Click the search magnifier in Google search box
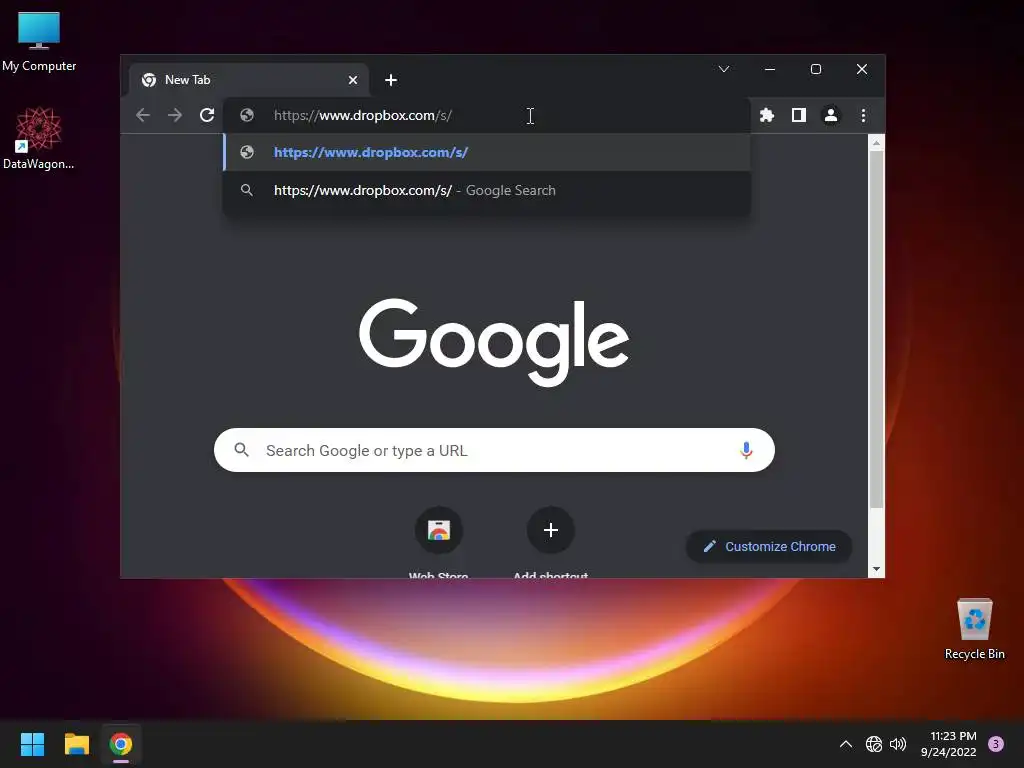Viewport: 1024px width, 768px height. point(242,450)
